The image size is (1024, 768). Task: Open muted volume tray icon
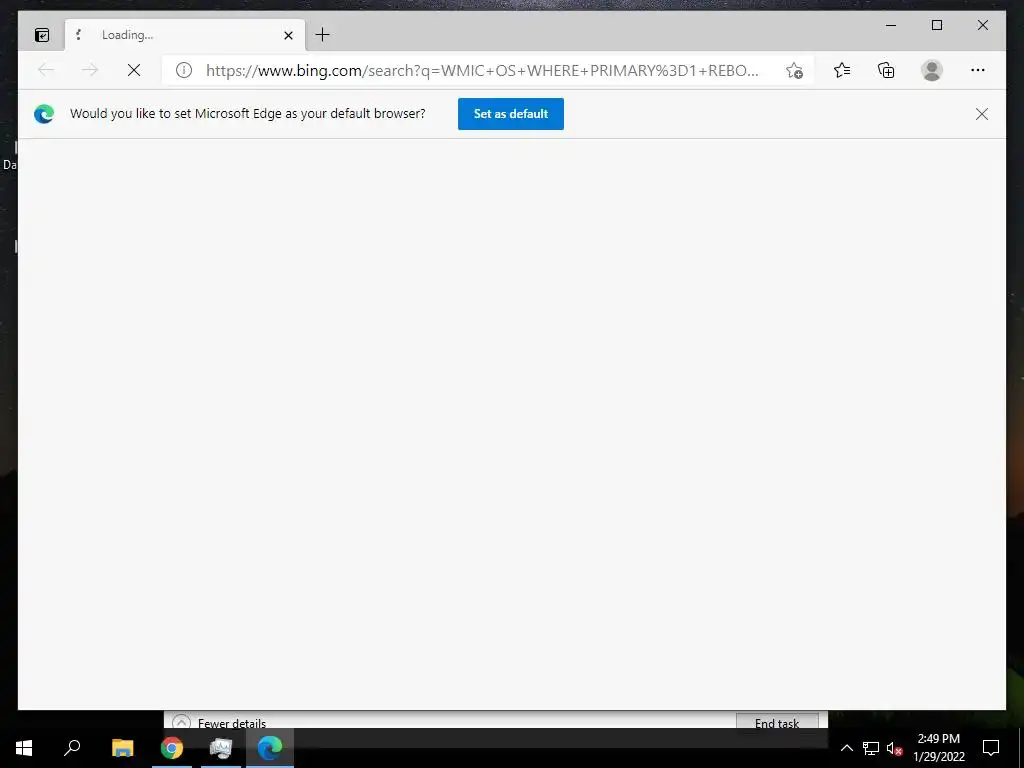(x=895, y=748)
